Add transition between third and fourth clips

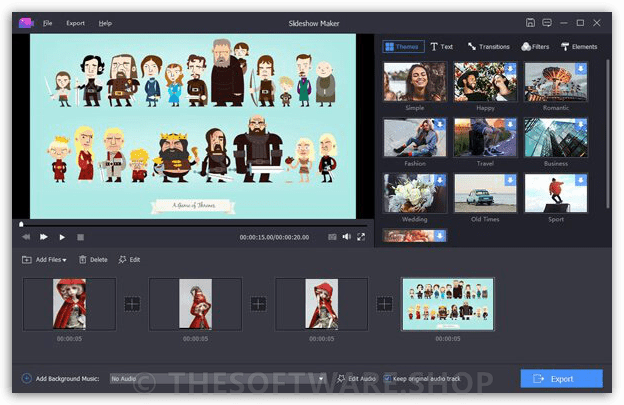[x=384, y=304]
